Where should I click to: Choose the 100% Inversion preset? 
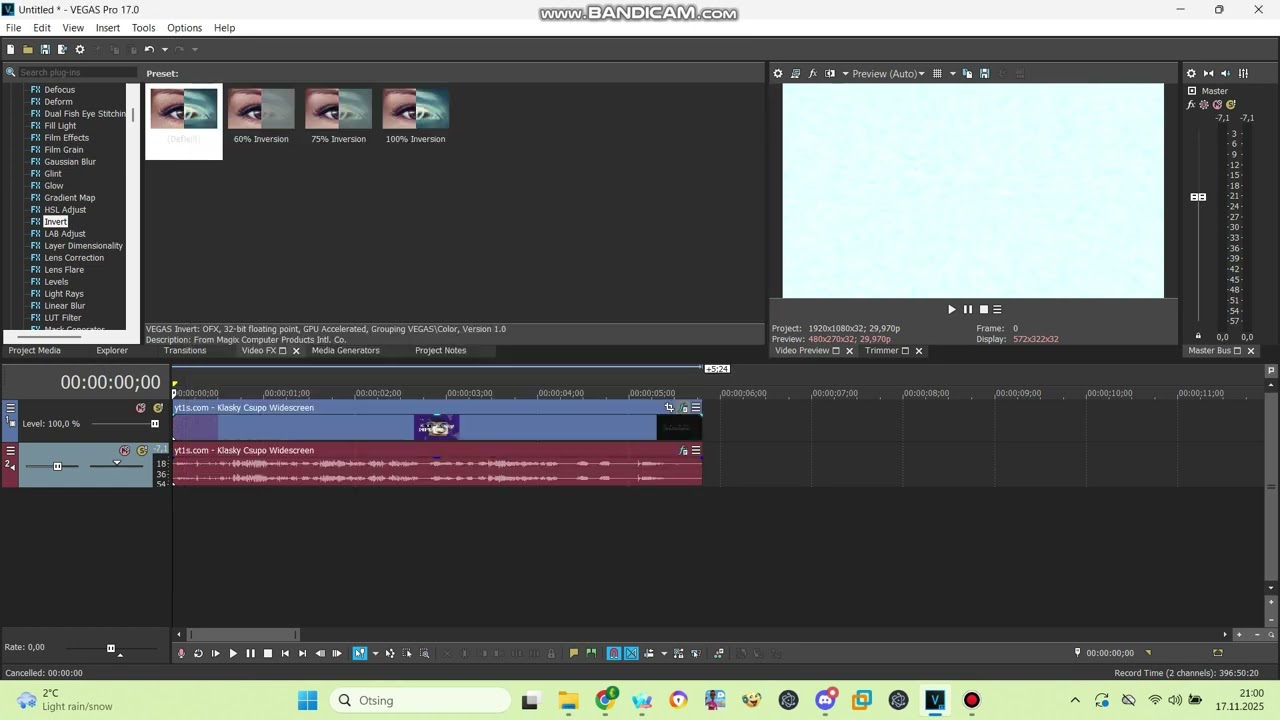coord(415,117)
